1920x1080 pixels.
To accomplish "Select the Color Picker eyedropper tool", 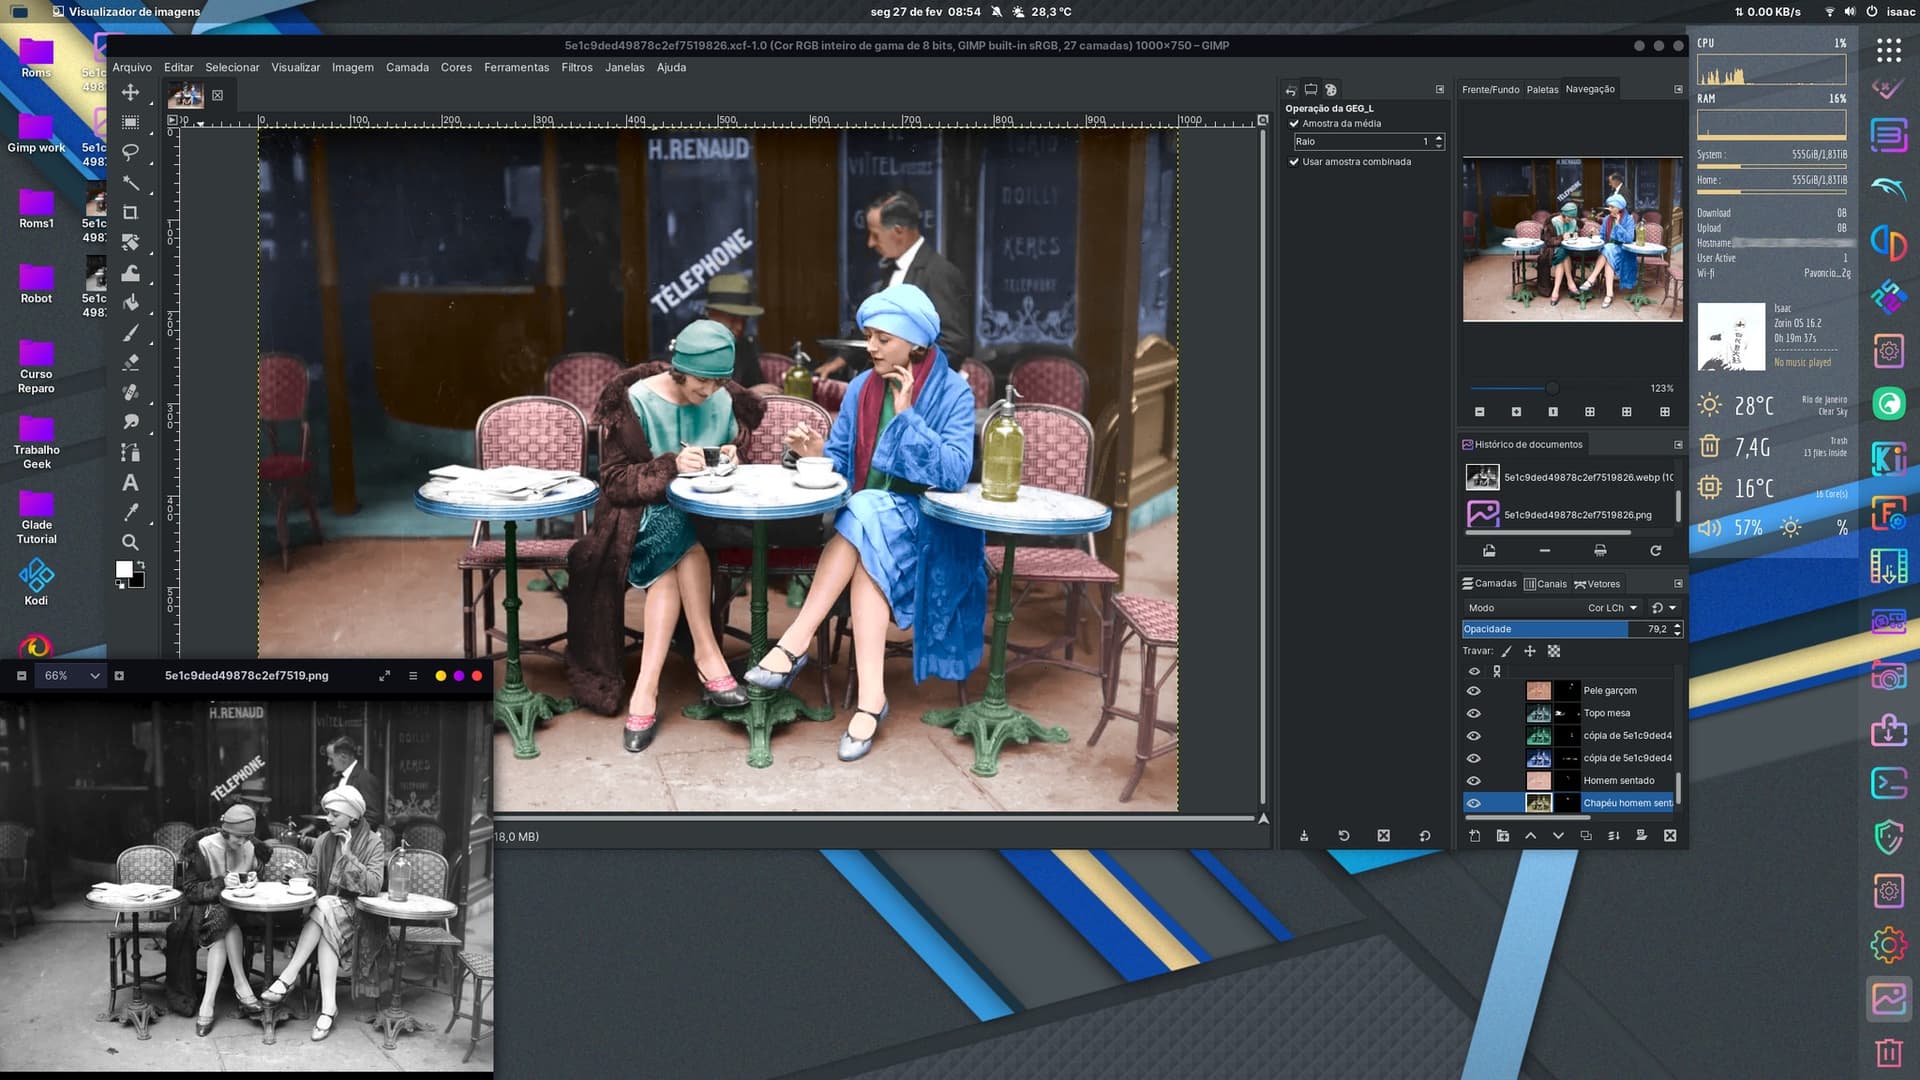I will pyautogui.click(x=130, y=512).
